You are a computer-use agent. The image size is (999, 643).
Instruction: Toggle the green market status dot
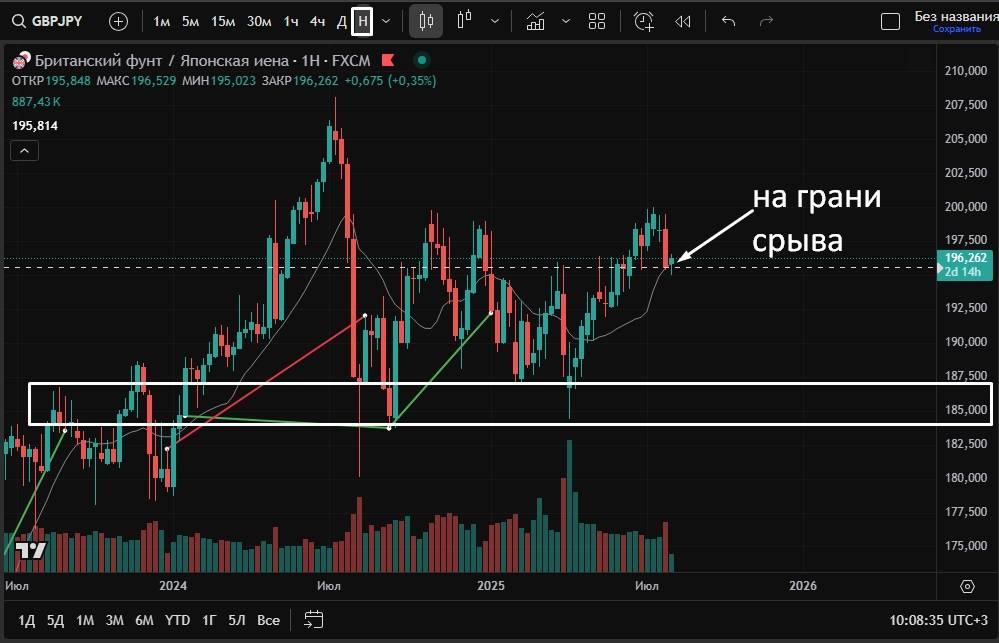pyautogui.click(x=424, y=61)
